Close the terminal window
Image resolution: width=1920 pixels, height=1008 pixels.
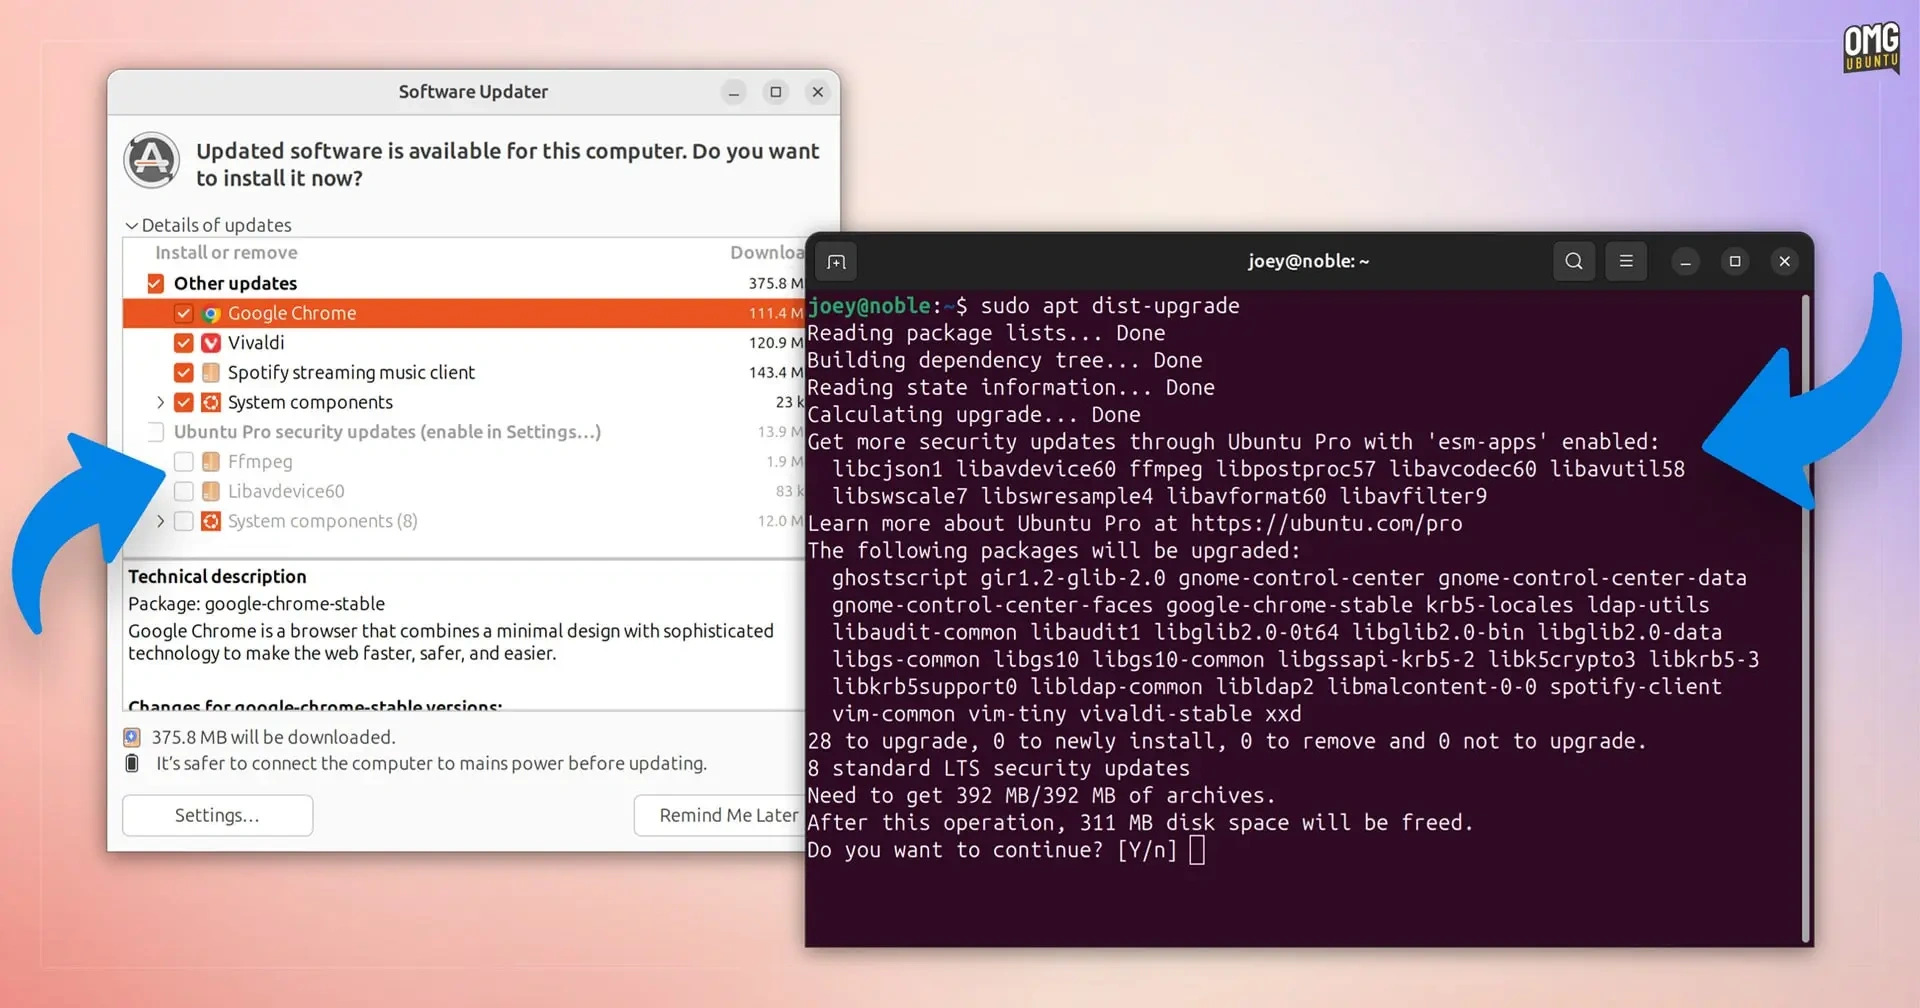coord(1785,262)
